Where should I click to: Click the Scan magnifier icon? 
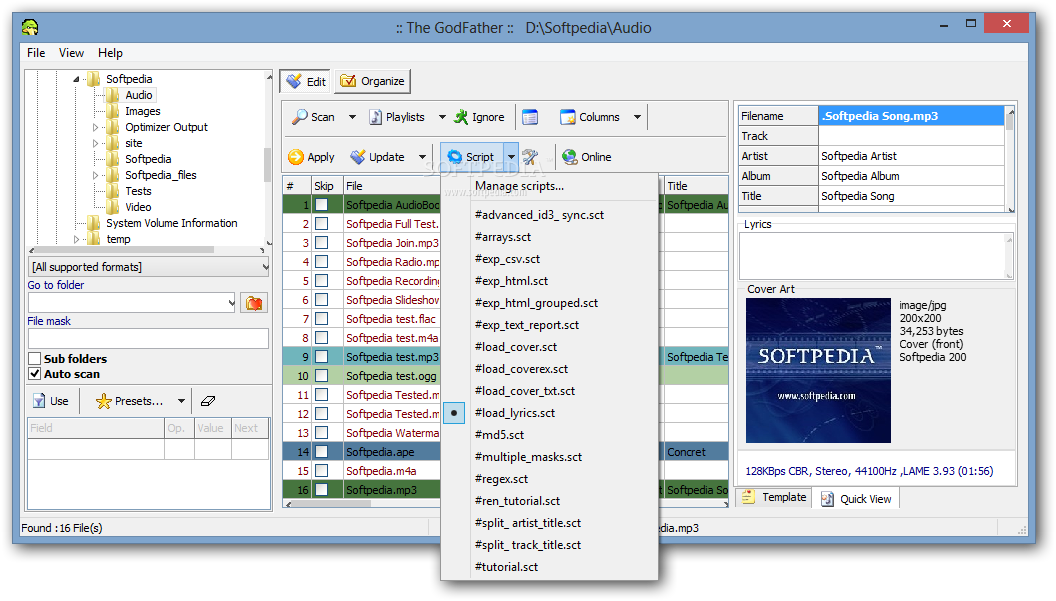[299, 117]
